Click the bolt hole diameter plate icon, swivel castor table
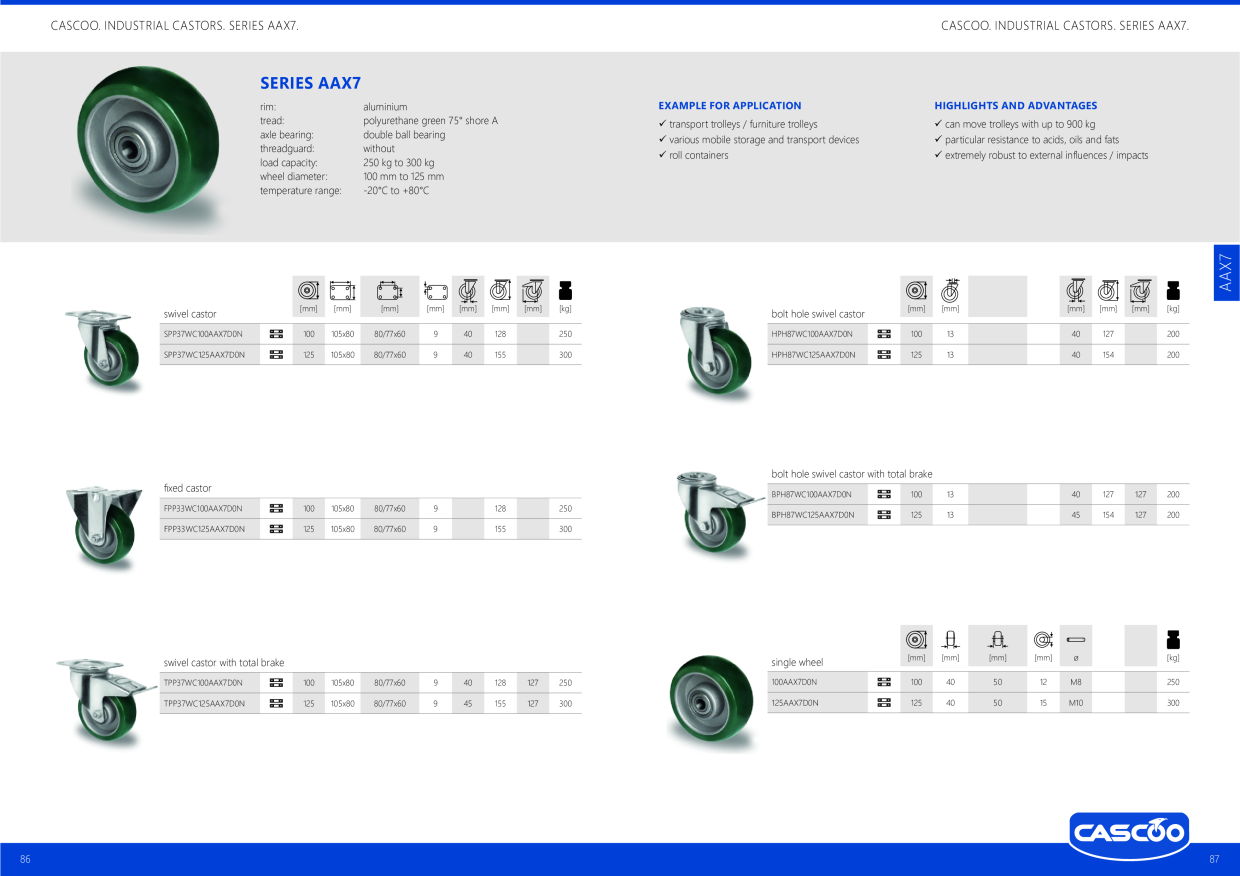Image resolution: width=1240 pixels, height=876 pixels. tap(435, 291)
